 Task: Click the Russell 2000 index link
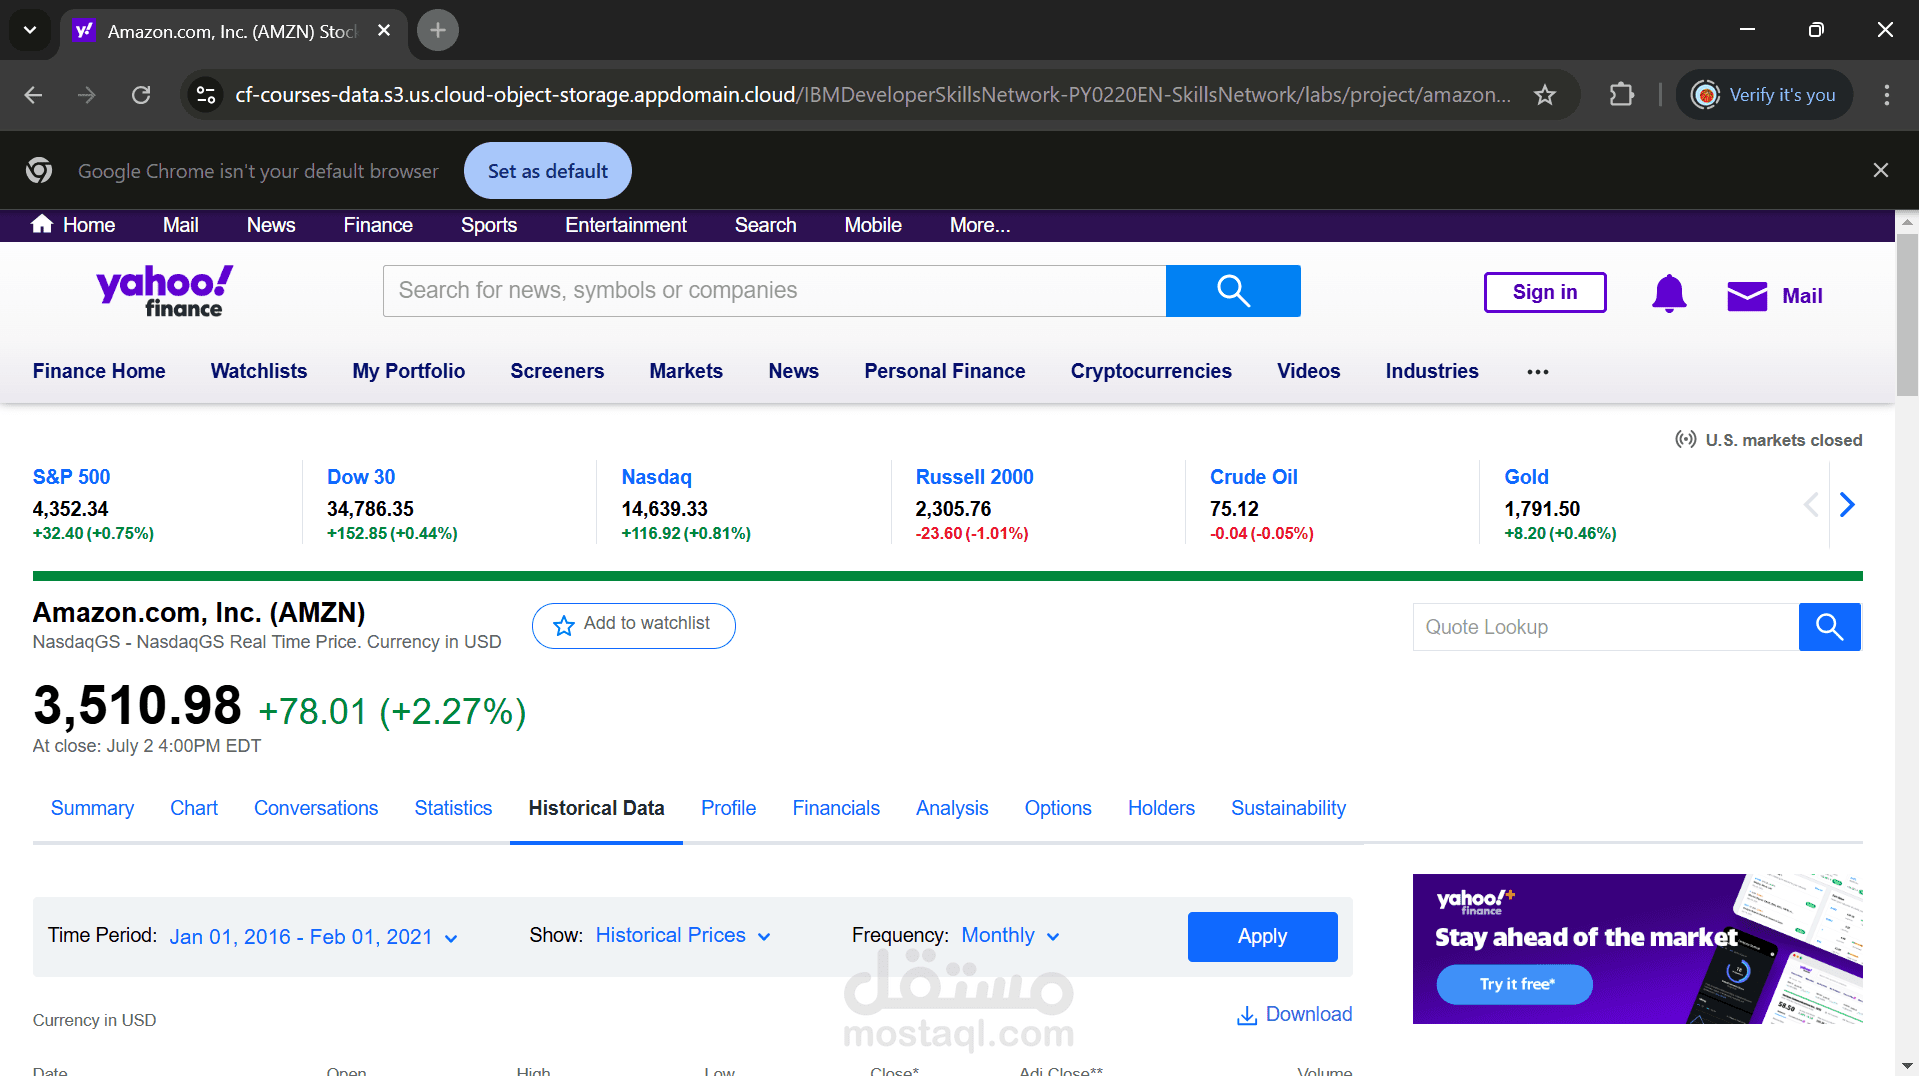pyautogui.click(x=974, y=477)
